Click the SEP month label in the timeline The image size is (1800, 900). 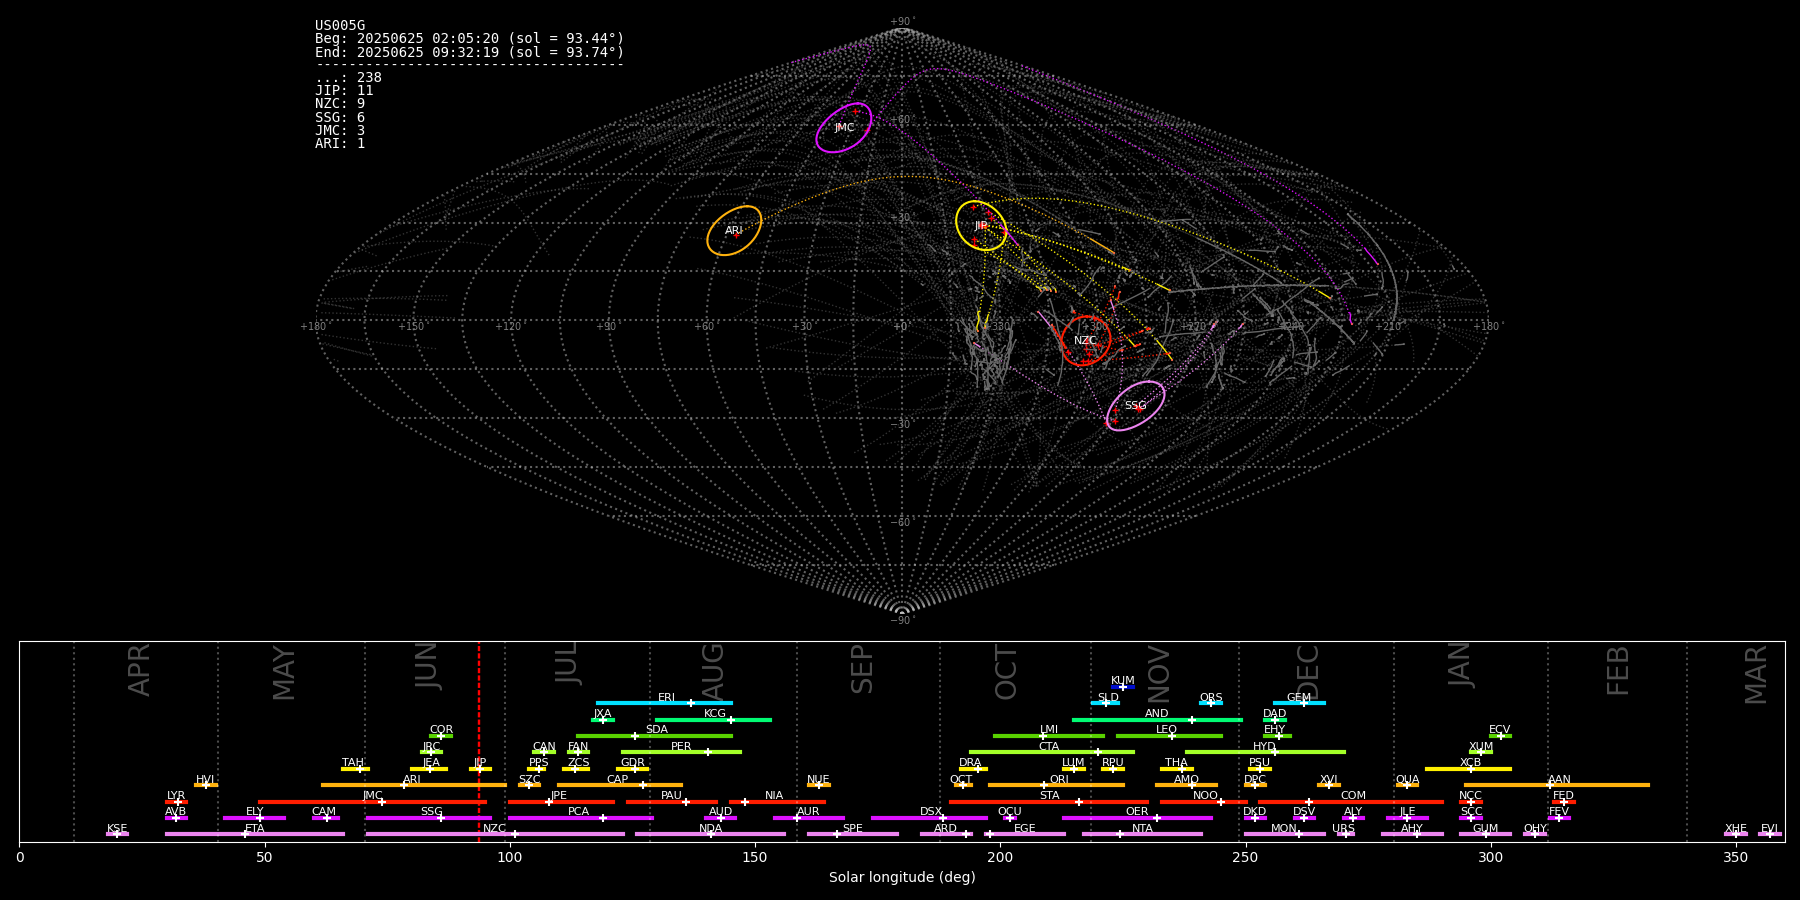tap(862, 669)
